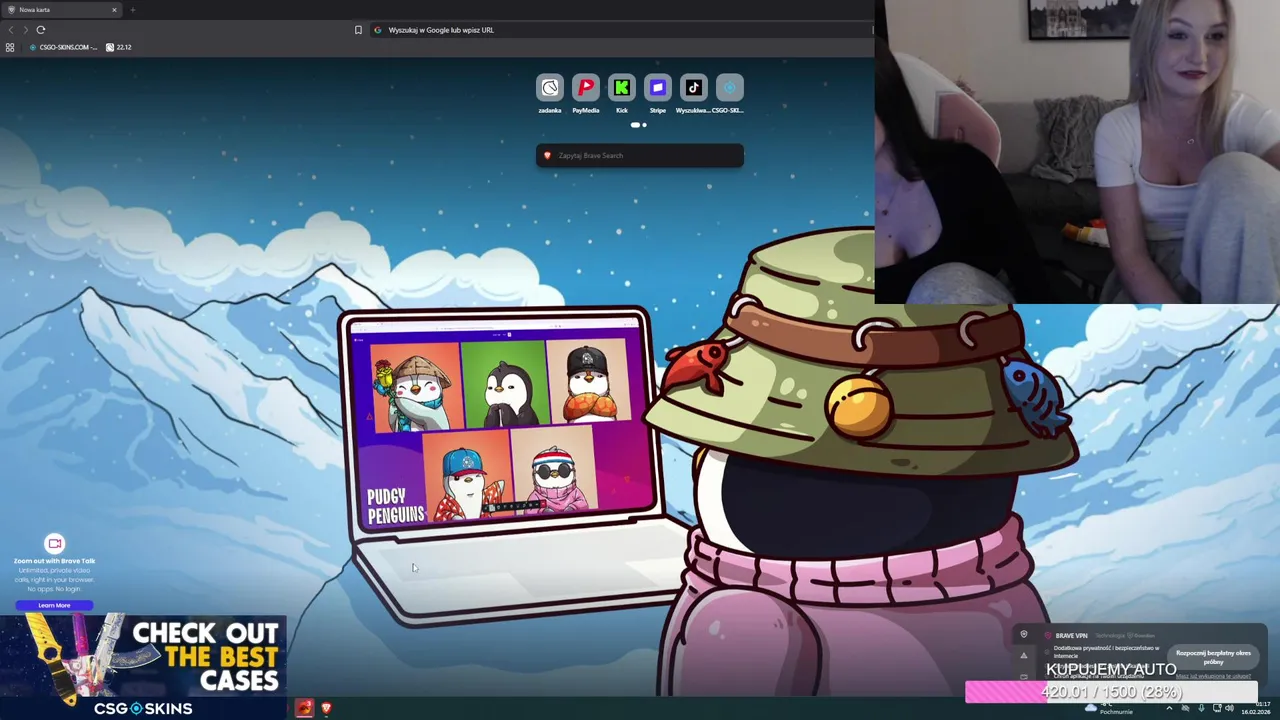Screen dimensions: 1280x720
Task: Open the volume speaker icon in tray
Action: coord(1229,709)
